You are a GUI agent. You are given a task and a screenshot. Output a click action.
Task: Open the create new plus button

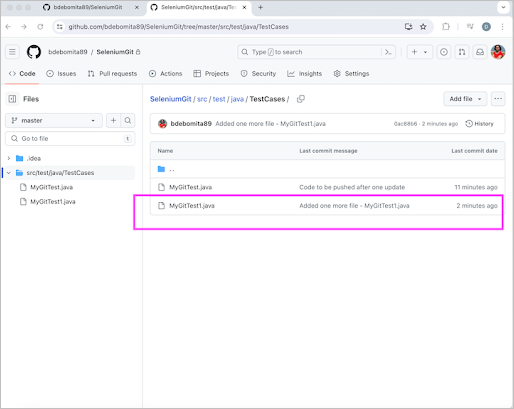(x=414, y=52)
